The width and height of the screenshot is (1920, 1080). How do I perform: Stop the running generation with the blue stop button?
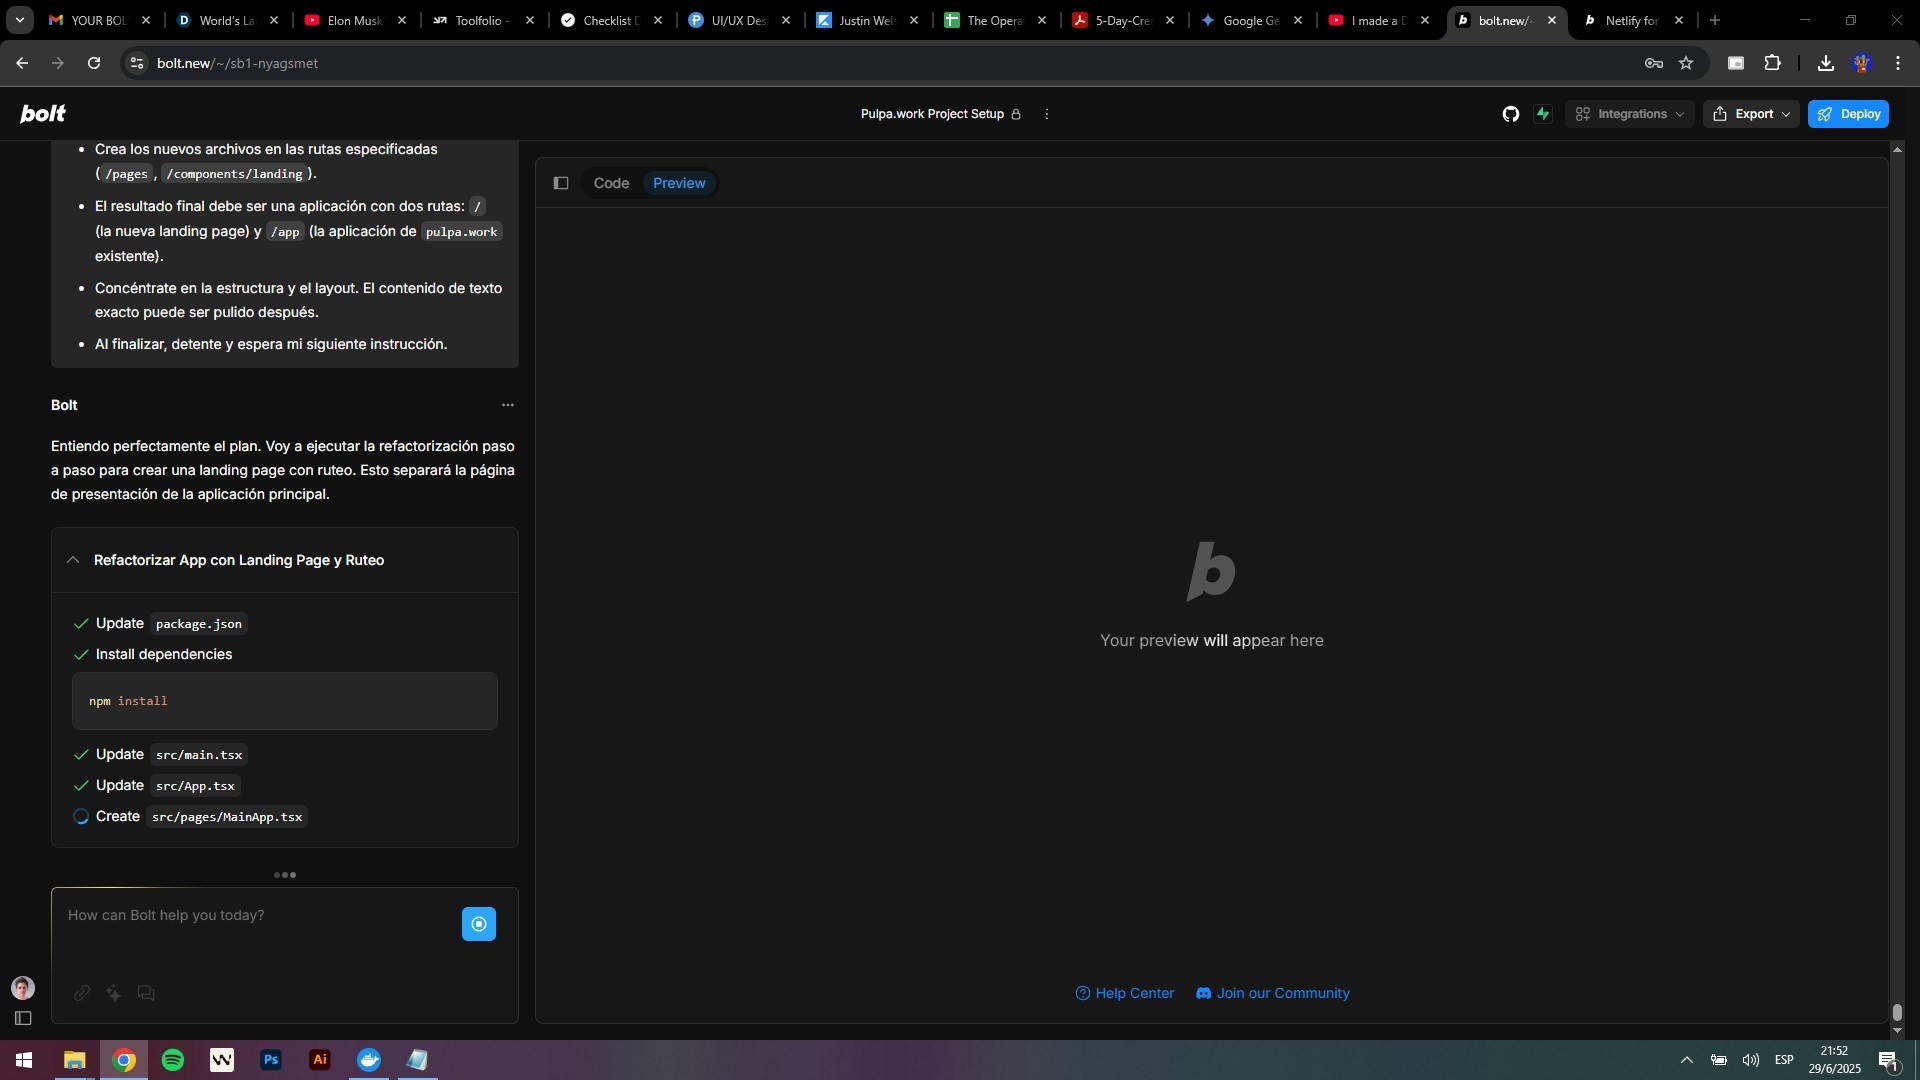coord(478,924)
